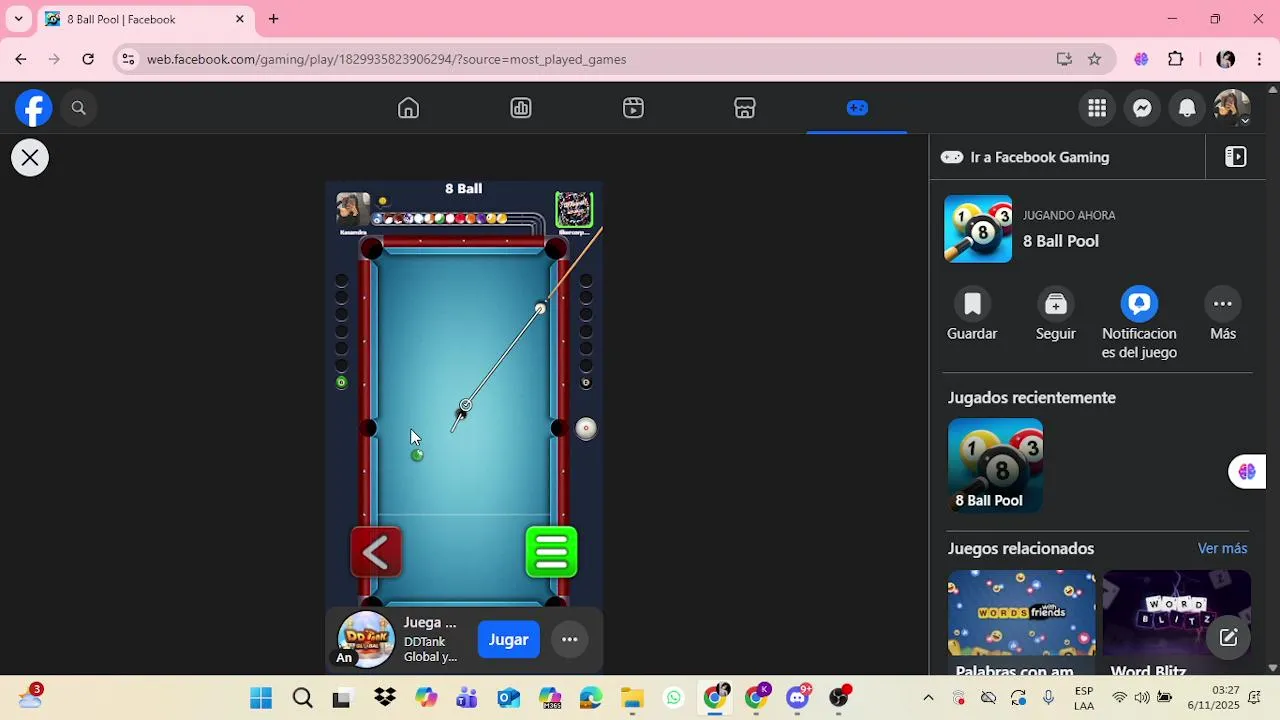1280x720 pixels.
Task: Click the browser back arrow
Action: [x=20, y=59]
